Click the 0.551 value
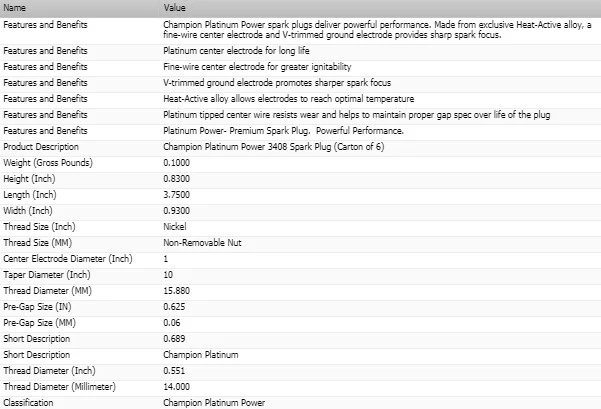The width and height of the screenshot is (601, 409). coord(174,371)
